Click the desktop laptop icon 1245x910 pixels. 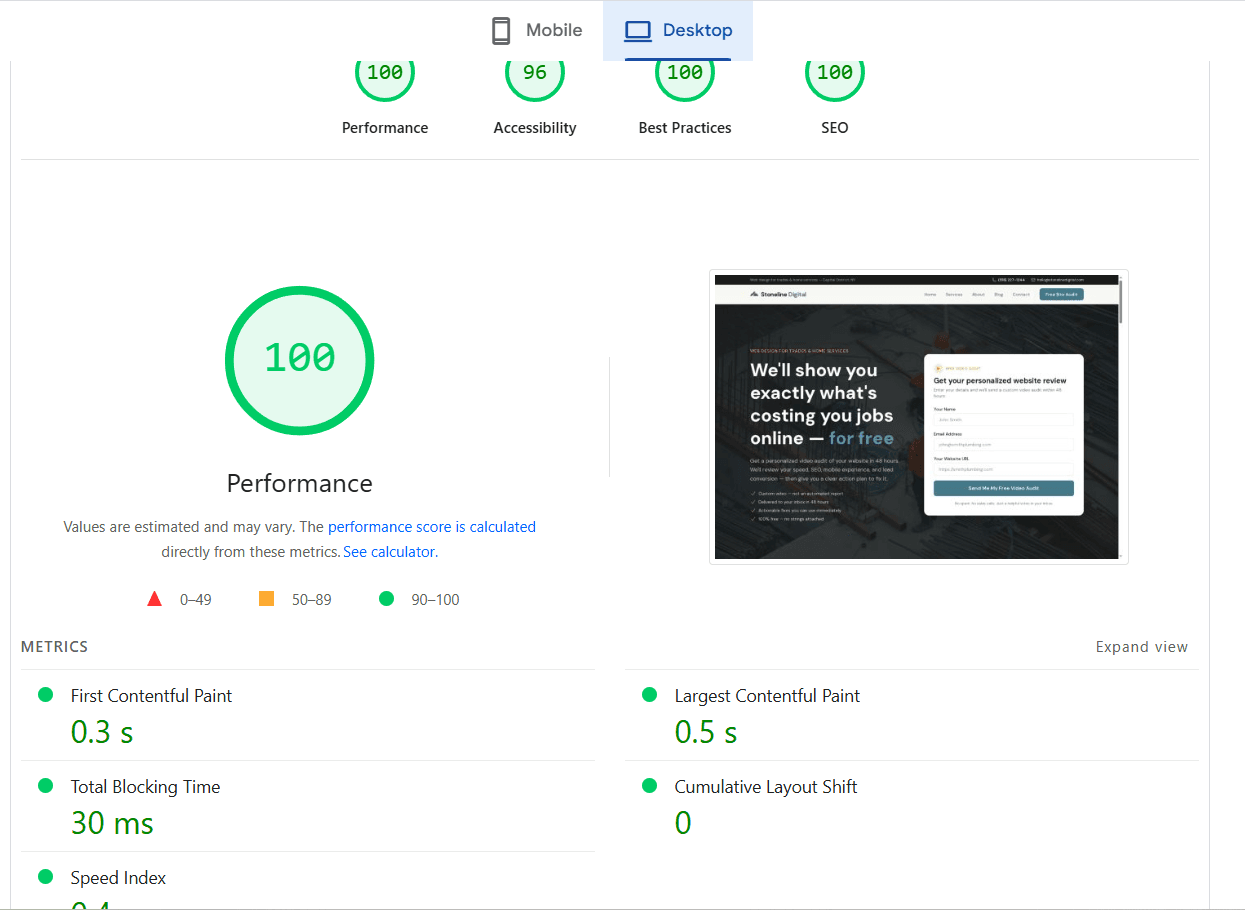[637, 31]
